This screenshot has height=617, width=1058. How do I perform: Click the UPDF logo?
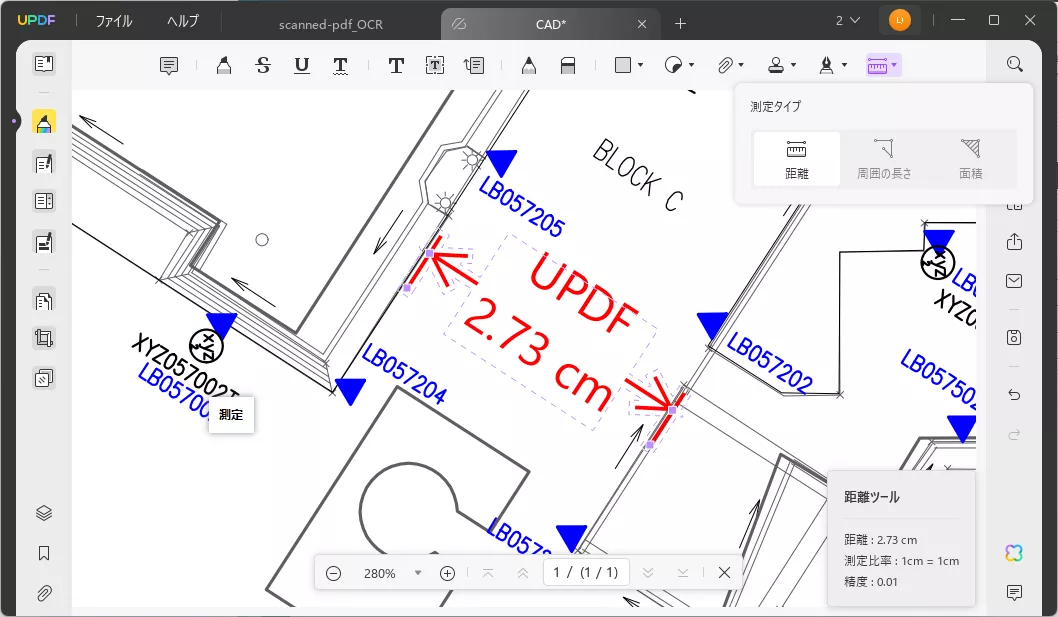coord(36,20)
